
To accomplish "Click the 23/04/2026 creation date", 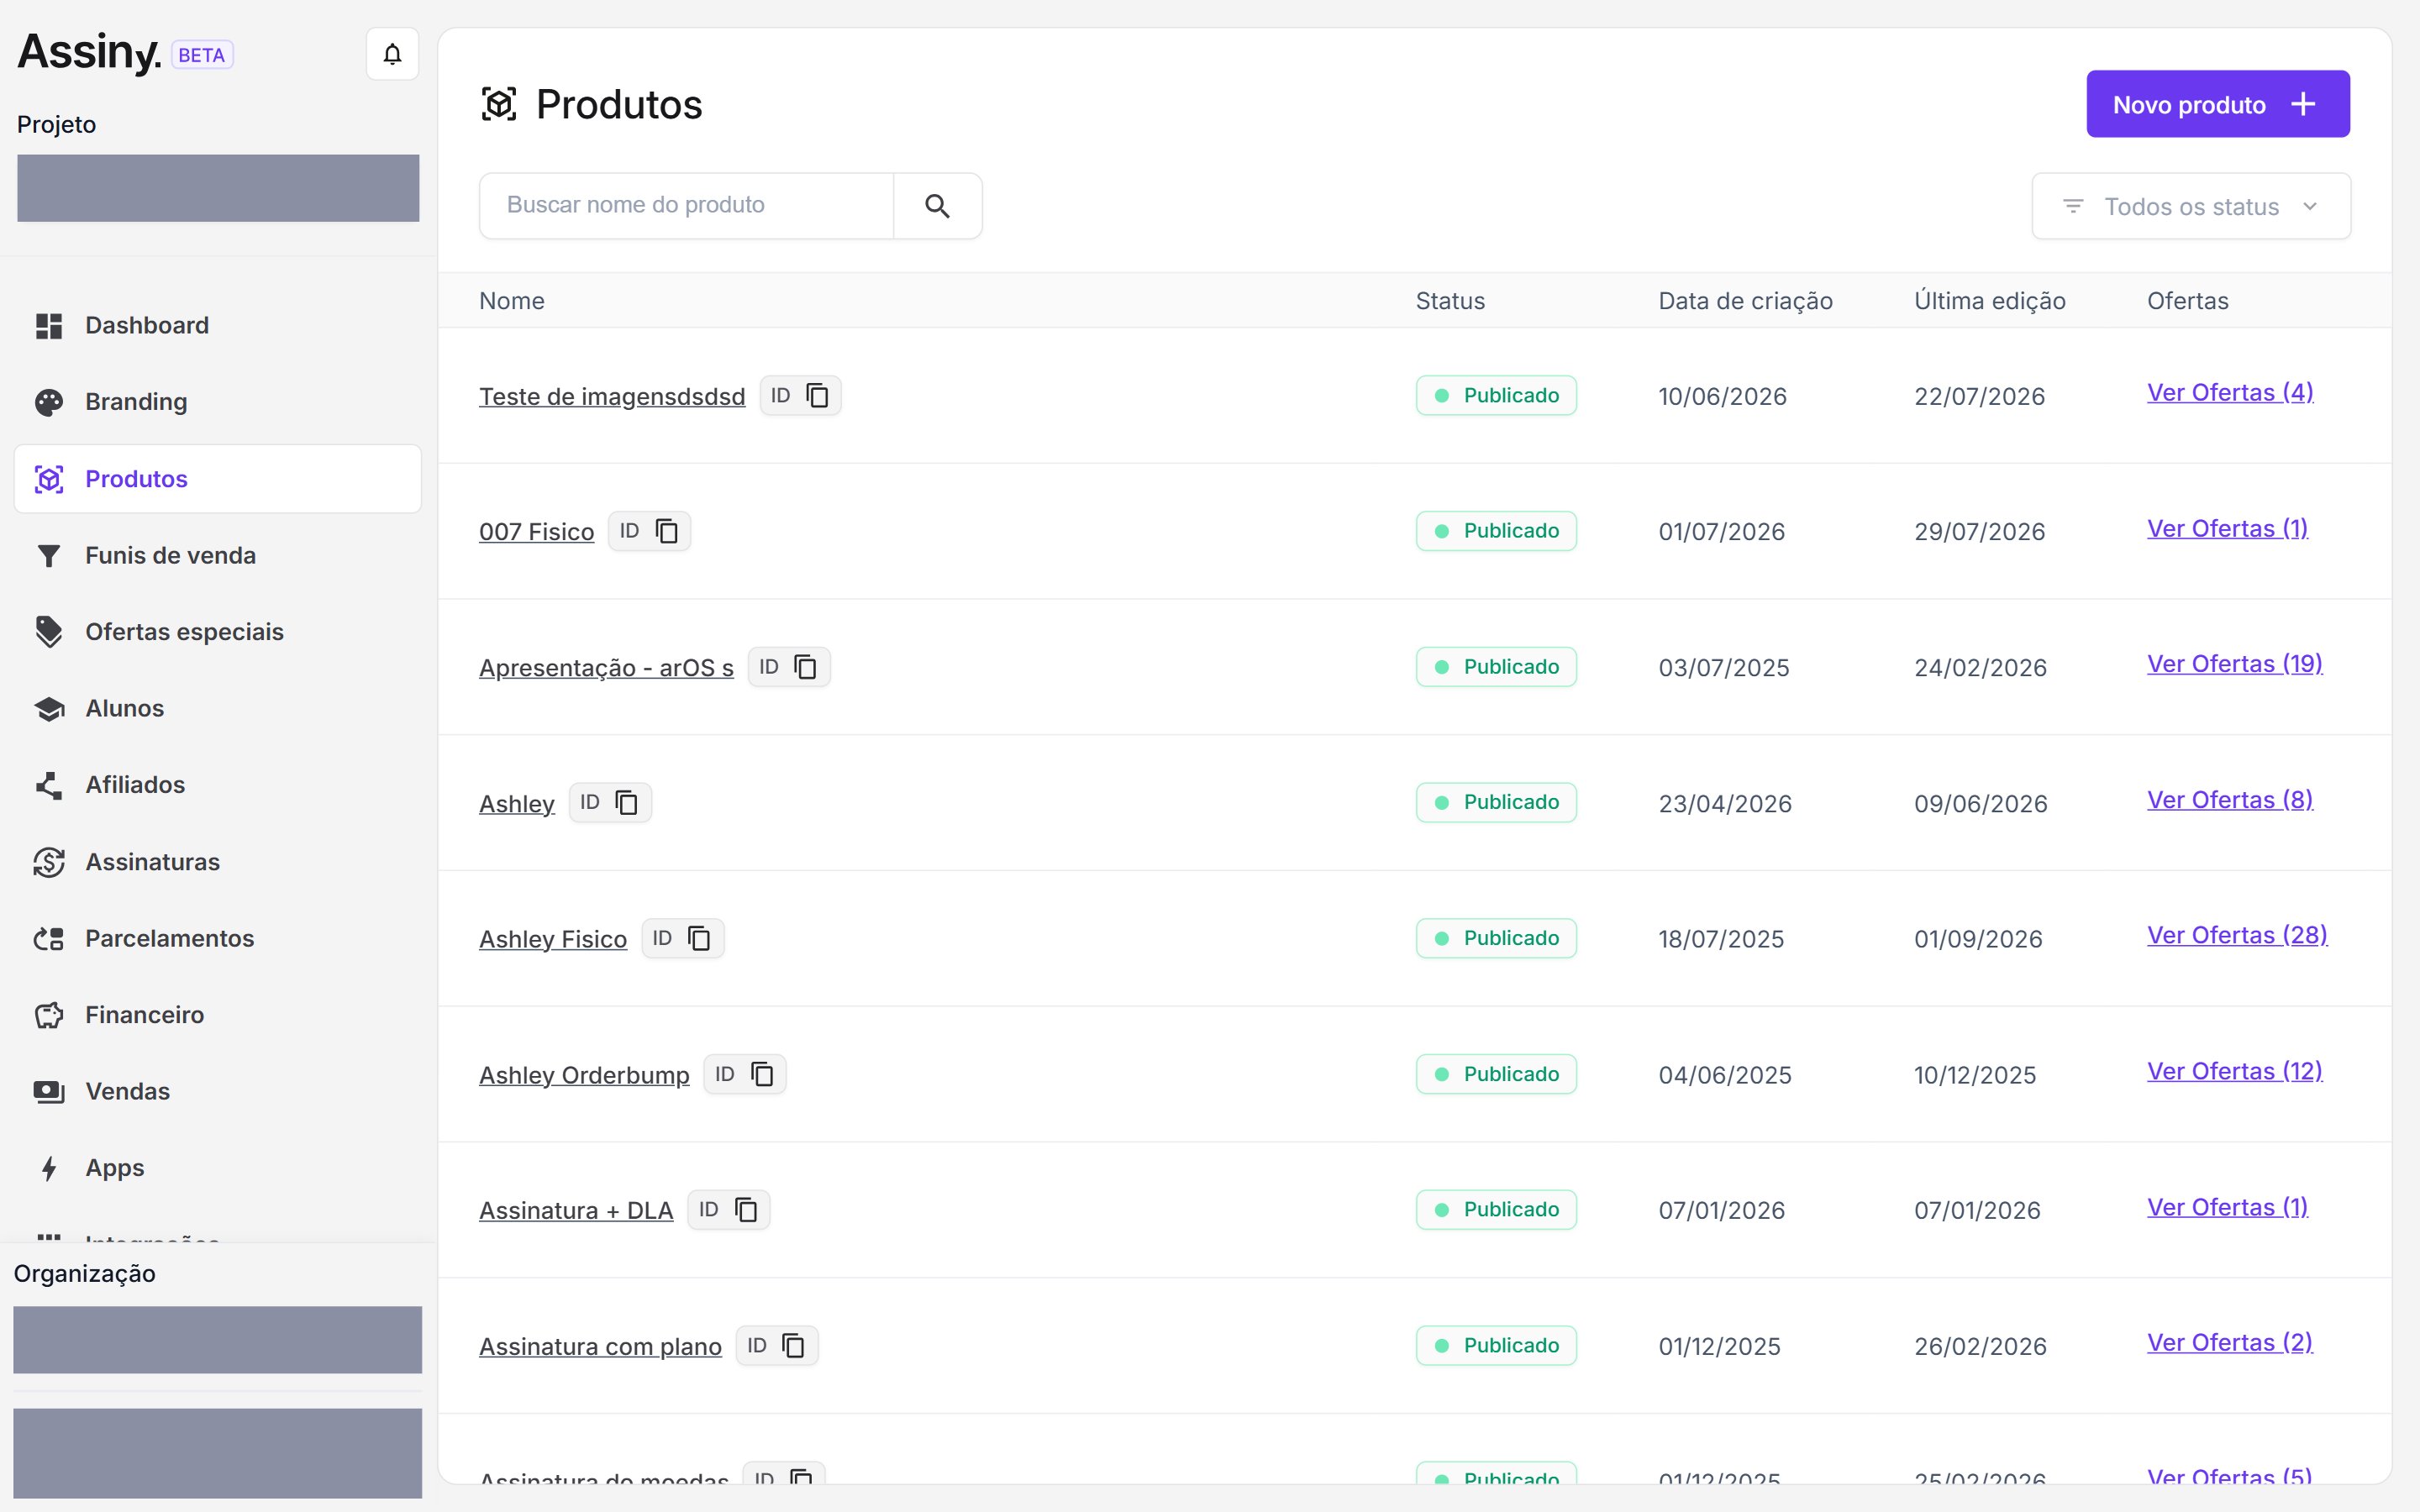I will coord(1725,804).
